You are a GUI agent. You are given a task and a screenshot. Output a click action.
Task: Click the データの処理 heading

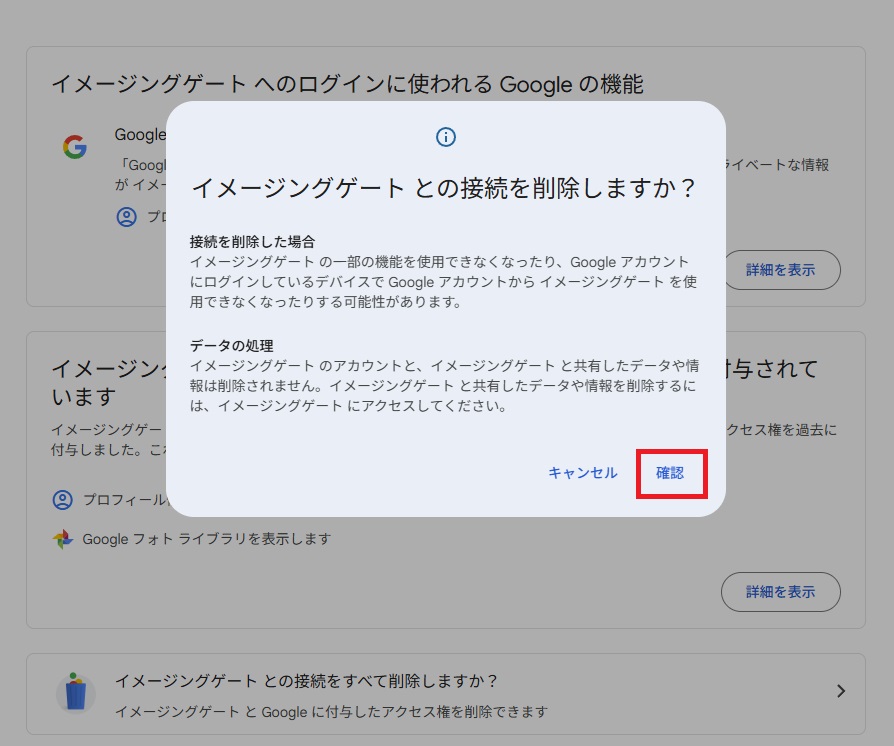point(231,346)
